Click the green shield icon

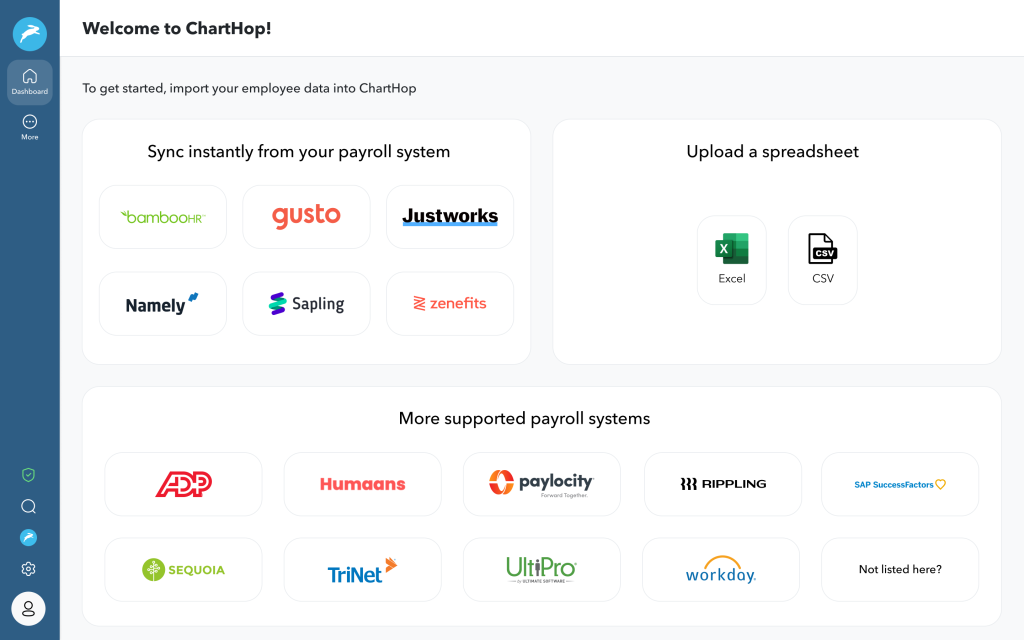coord(29,474)
